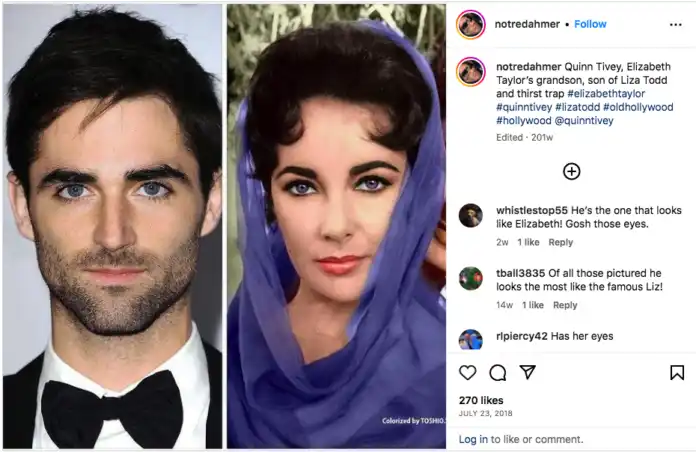696x452 pixels.
Task: View who gave 270 likes
Action: pyautogui.click(x=481, y=400)
